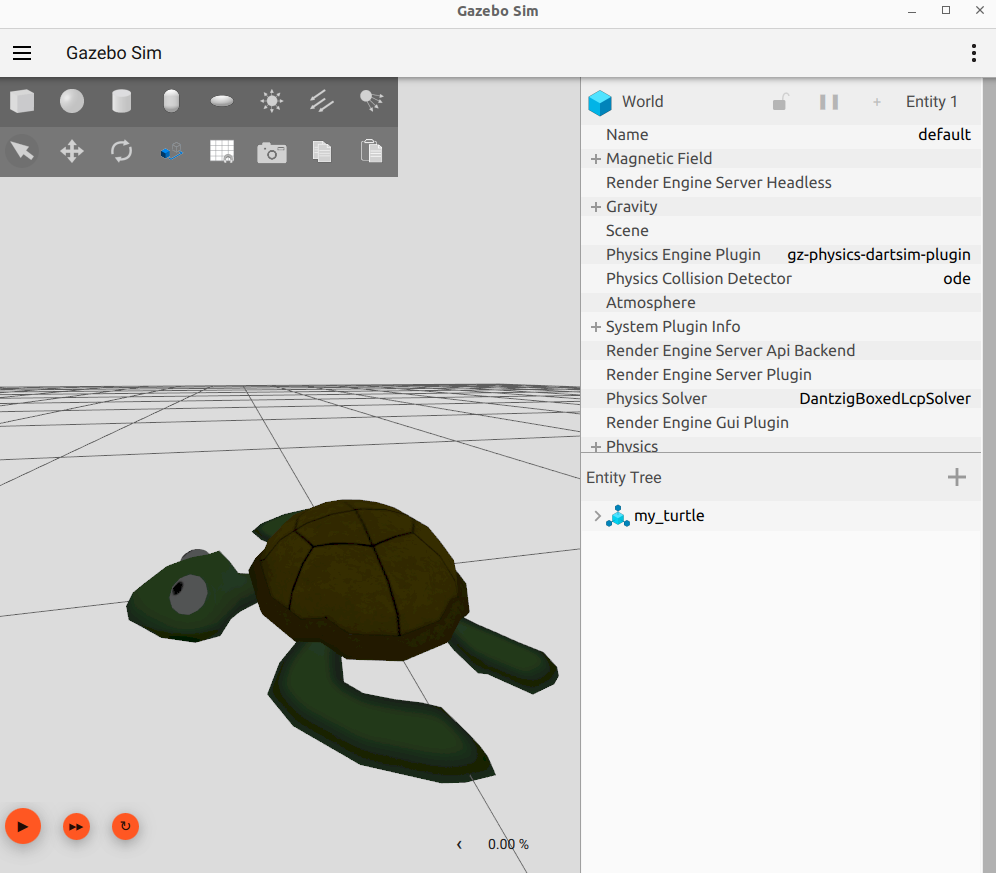Image resolution: width=996 pixels, height=873 pixels.
Task: Insert a box shape
Action: [22, 101]
